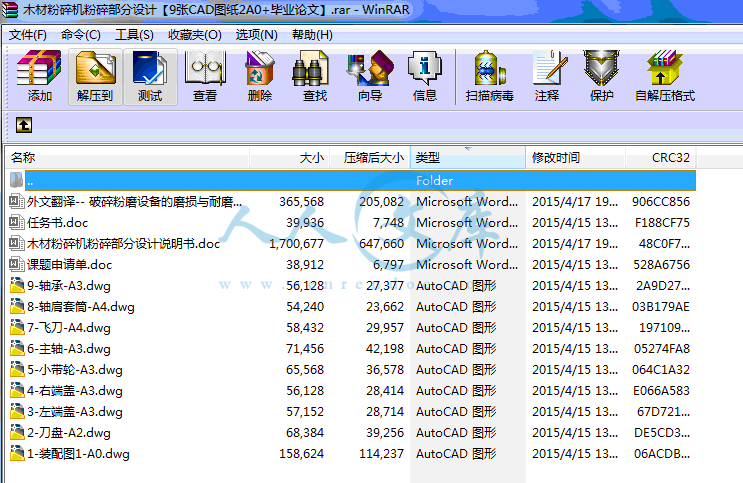Open the 工具(S) menu
The height and width of the screenshot is (483, 743).
click(134, 35)
